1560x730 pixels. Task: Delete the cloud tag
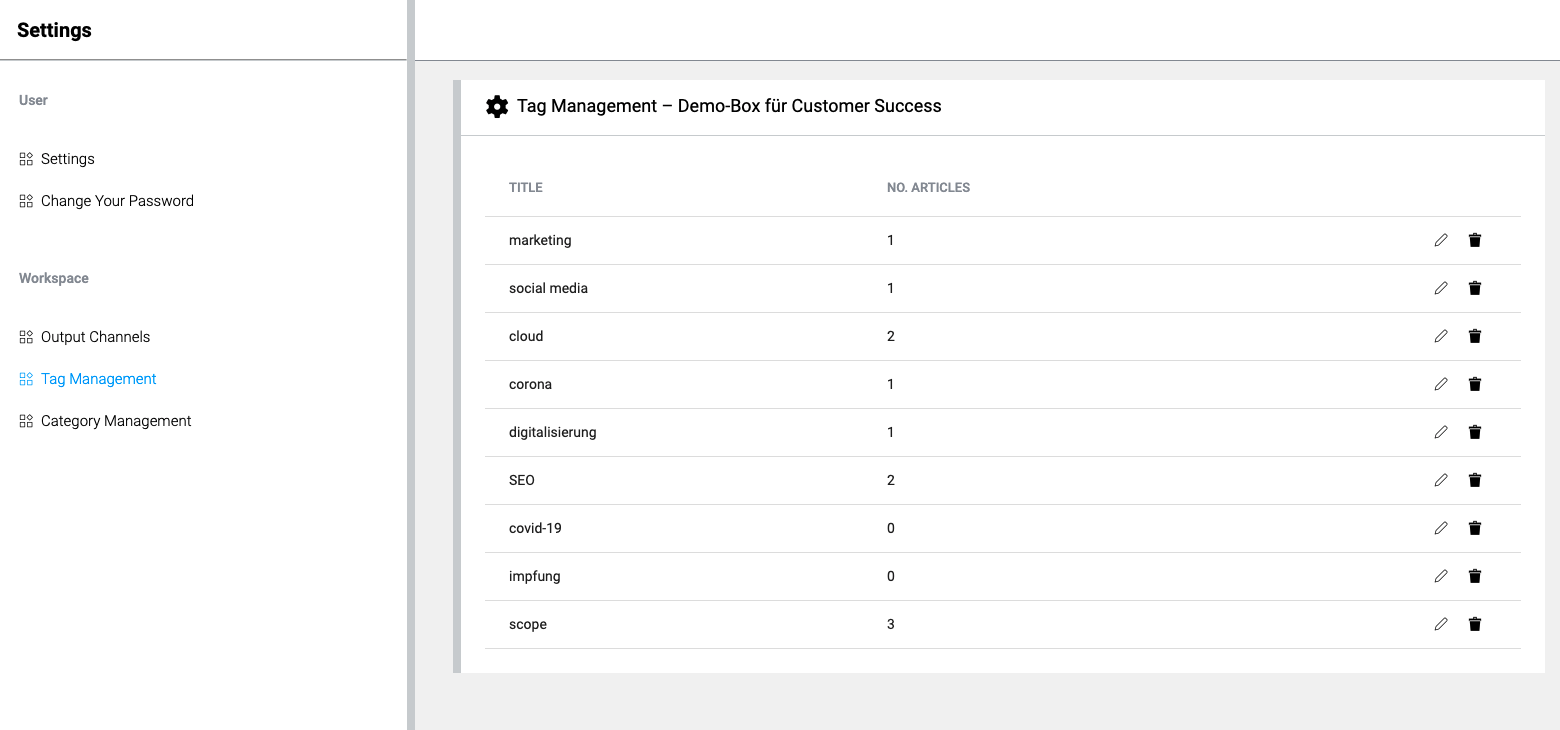click(x=1474, y=336)
